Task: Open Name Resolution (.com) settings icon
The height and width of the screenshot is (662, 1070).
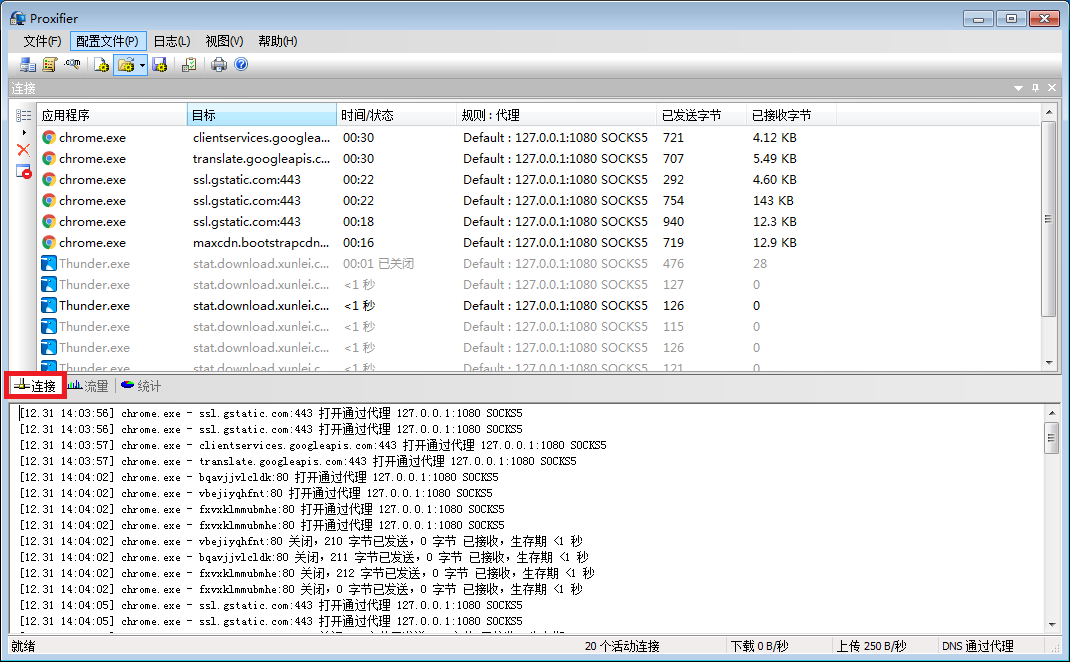Action: [72, 65]
